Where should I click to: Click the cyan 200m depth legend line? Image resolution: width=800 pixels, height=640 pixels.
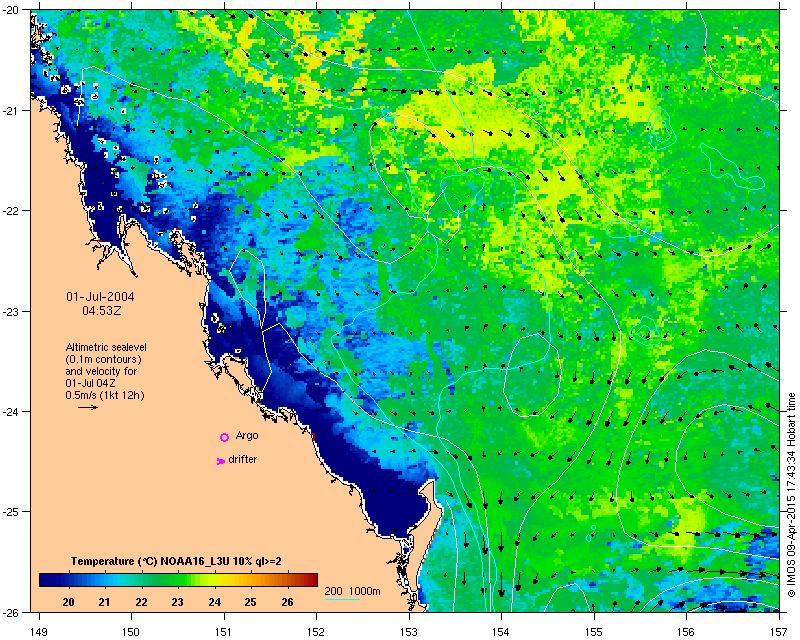pos(342,599)
